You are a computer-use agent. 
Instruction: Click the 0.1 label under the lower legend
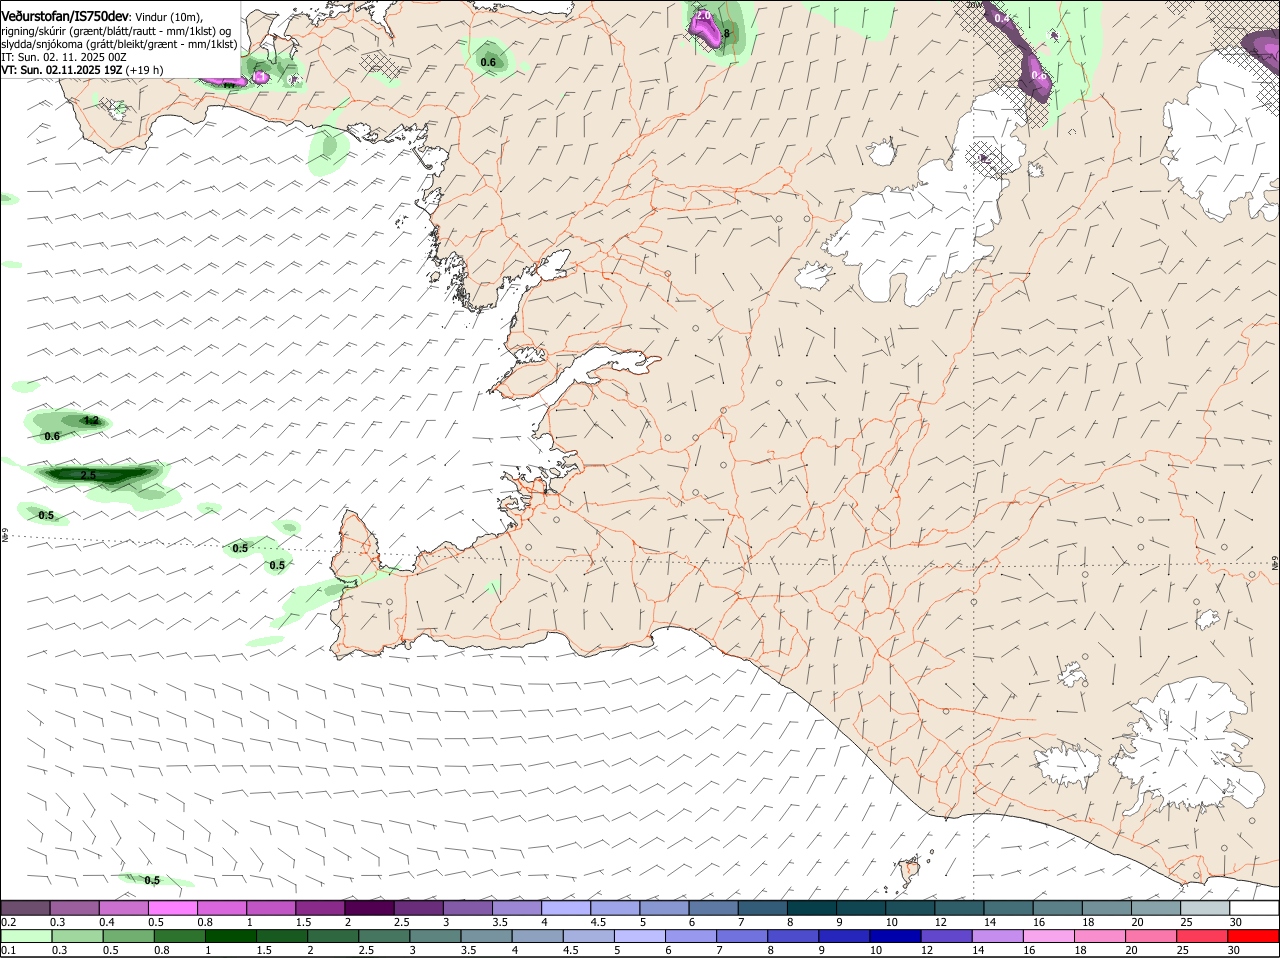coord(8,950)
